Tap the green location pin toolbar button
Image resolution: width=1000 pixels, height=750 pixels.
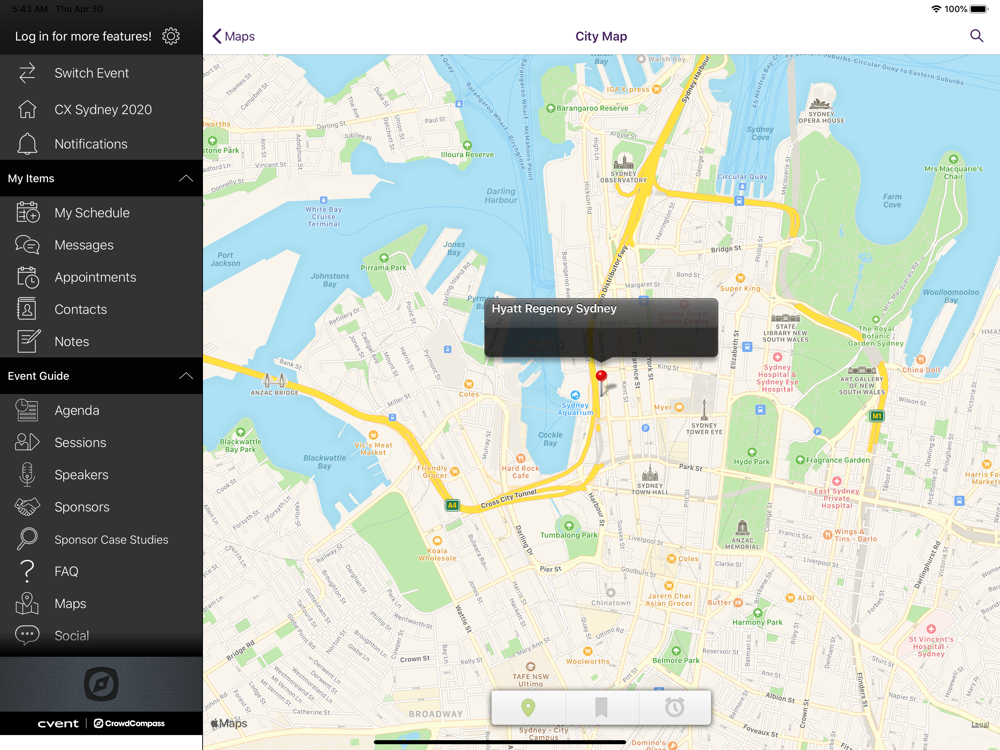tap(528, 707)
